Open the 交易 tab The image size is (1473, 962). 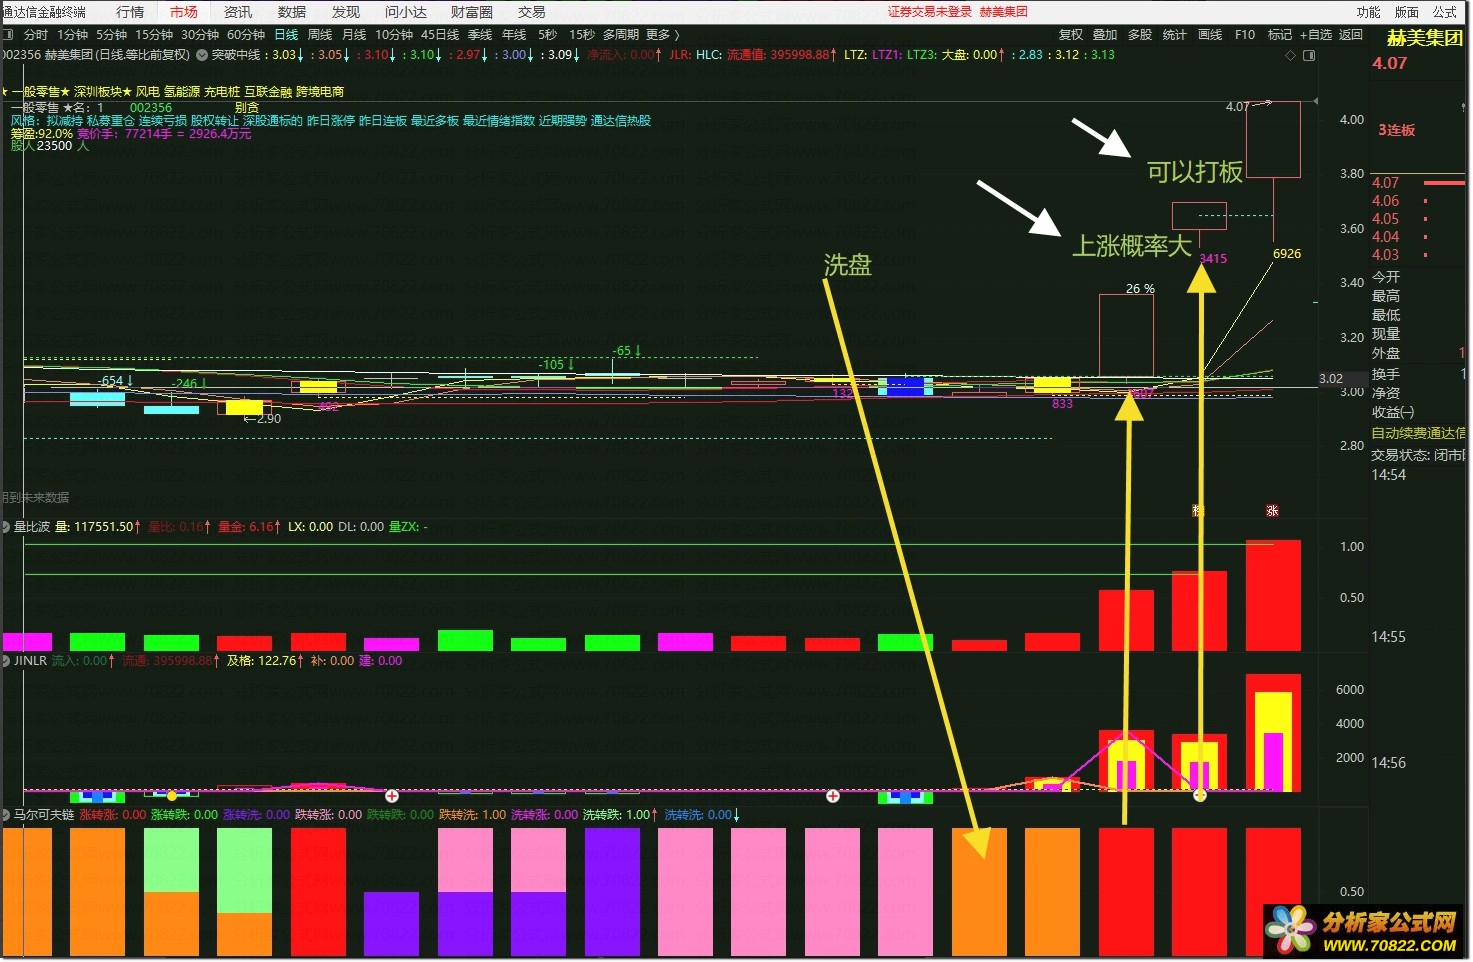[532, 12]
